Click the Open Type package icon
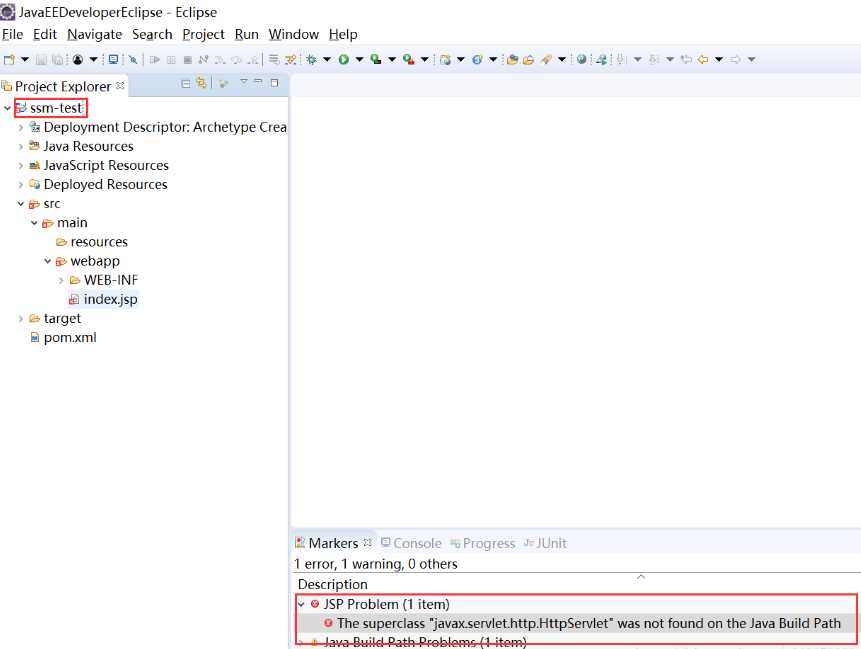 (x=512, y=59)
